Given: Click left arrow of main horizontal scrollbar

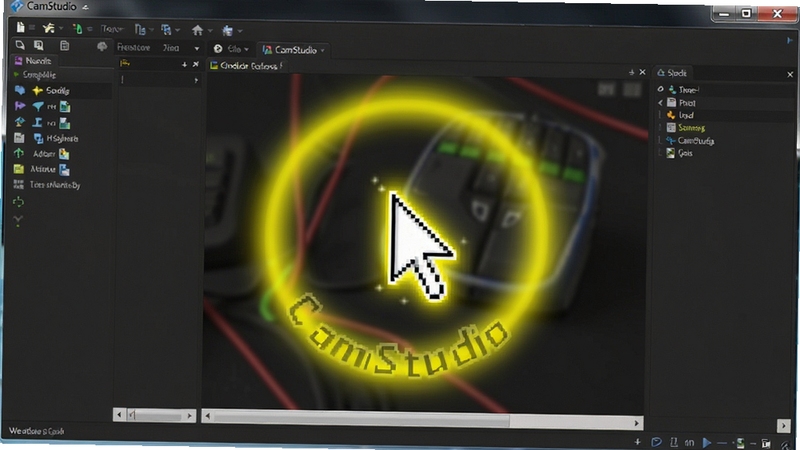Looking at the screenshot, I should [x=207, y=416].
